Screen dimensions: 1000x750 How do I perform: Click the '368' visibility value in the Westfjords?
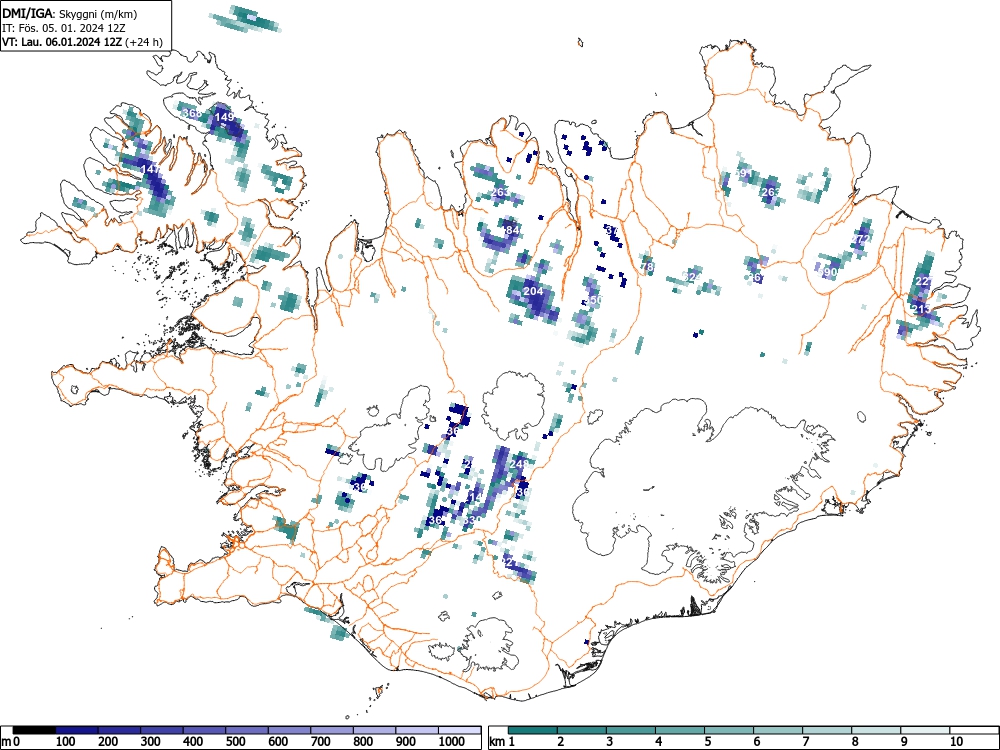[192, 114]
